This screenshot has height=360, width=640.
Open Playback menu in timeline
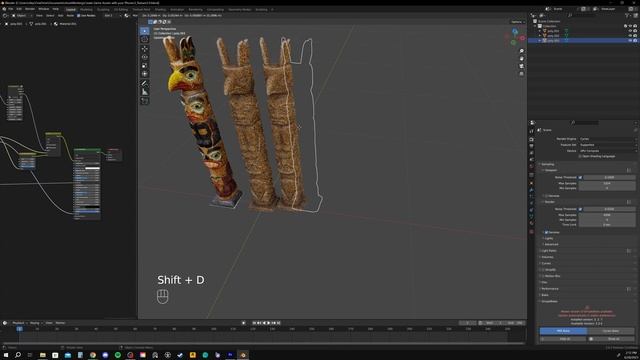(19, 323)
